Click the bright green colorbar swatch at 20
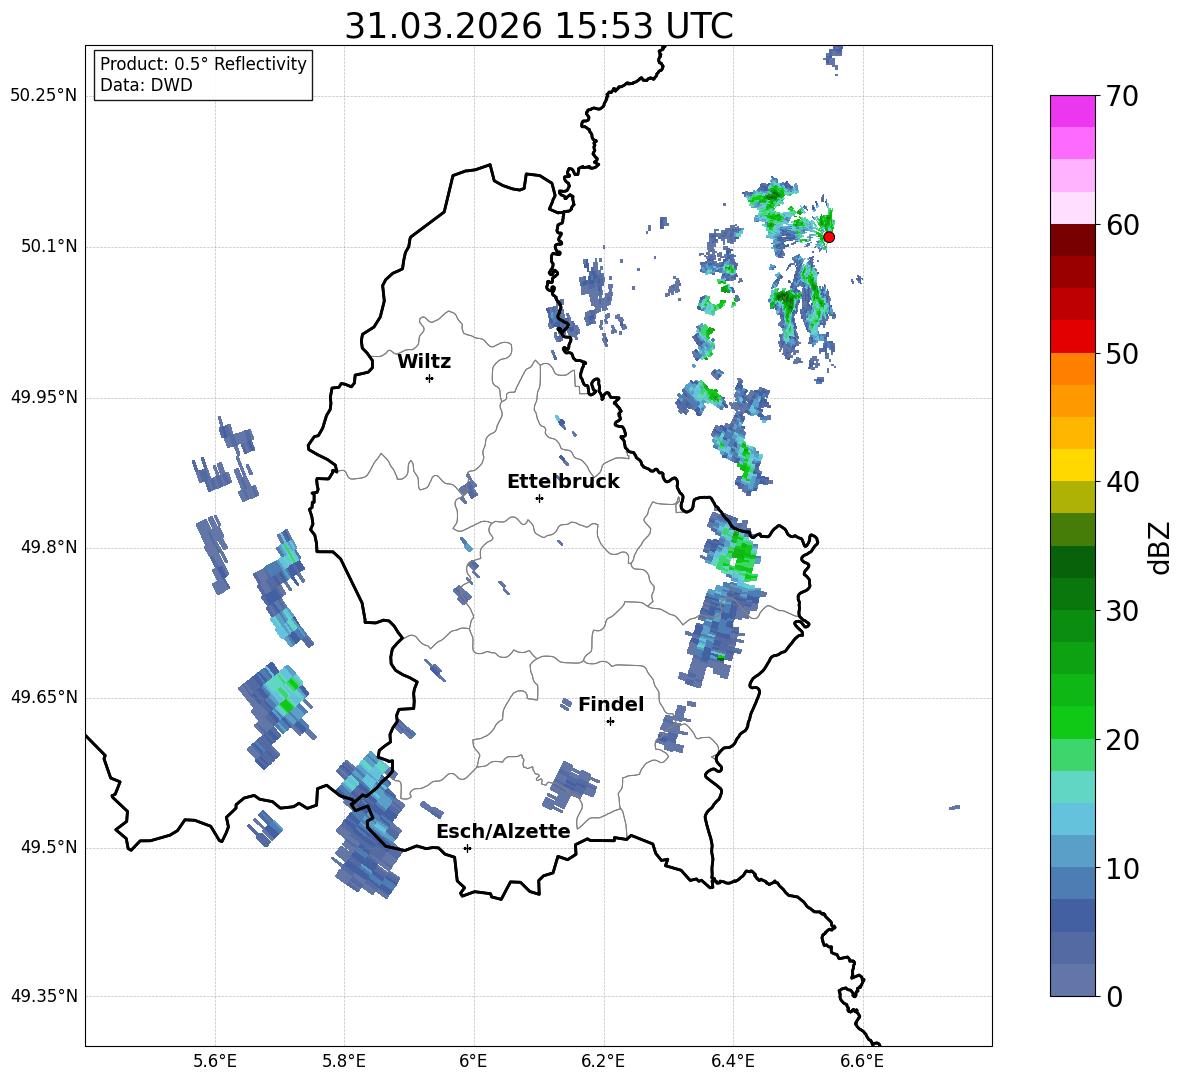 (1072, 722)
